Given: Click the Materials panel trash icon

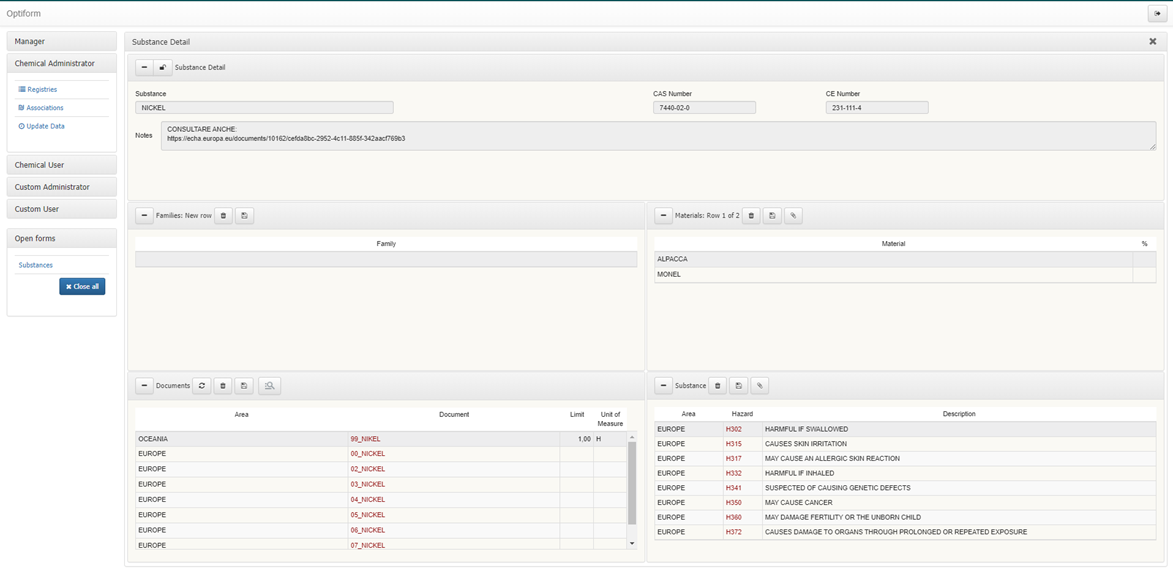Looking at the screenshot, I should tap(752, 216).
